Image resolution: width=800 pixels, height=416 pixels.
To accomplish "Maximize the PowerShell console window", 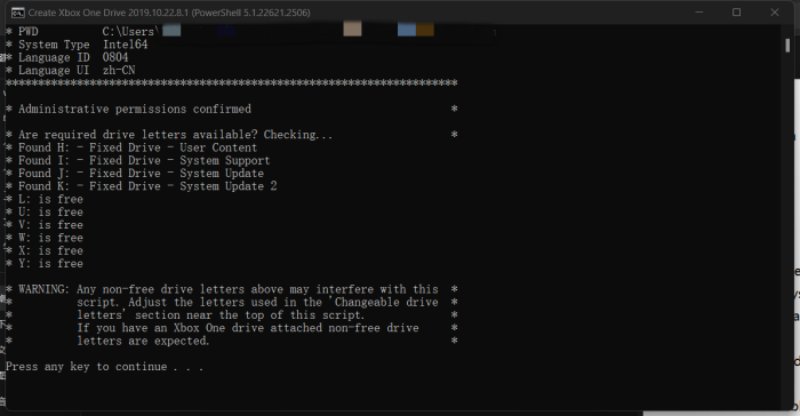I will (x=736, y=12).
